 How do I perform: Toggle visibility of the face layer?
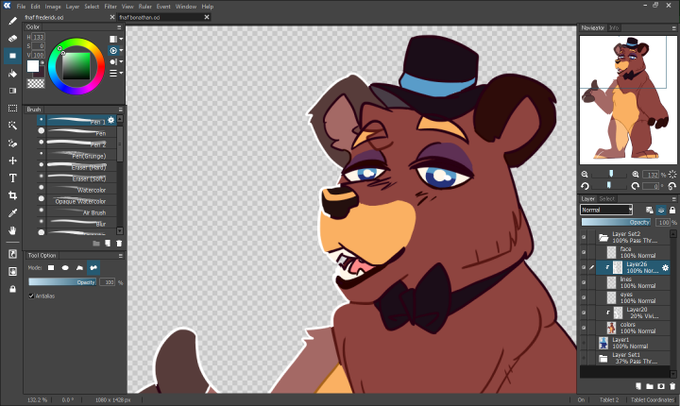(584, 252)
